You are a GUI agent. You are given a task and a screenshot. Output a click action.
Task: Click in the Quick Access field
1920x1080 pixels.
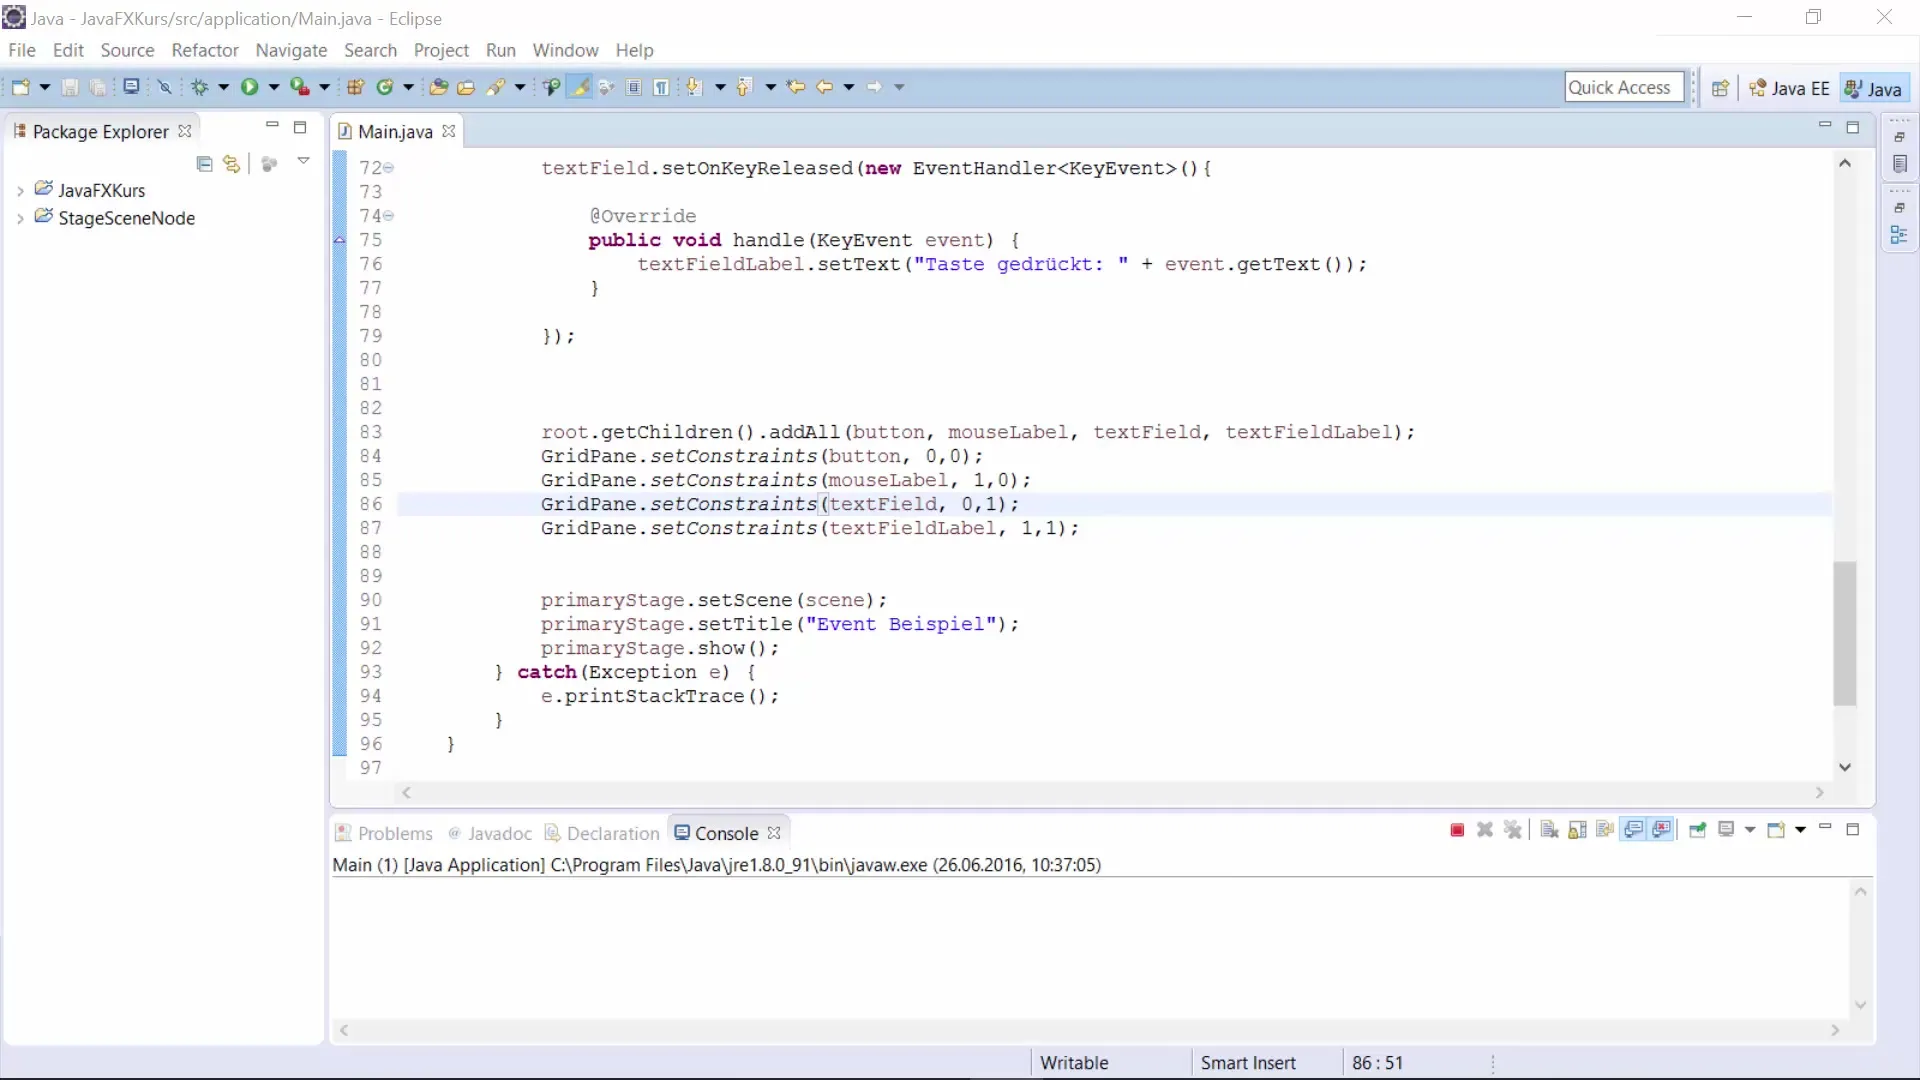[1624, 87]
